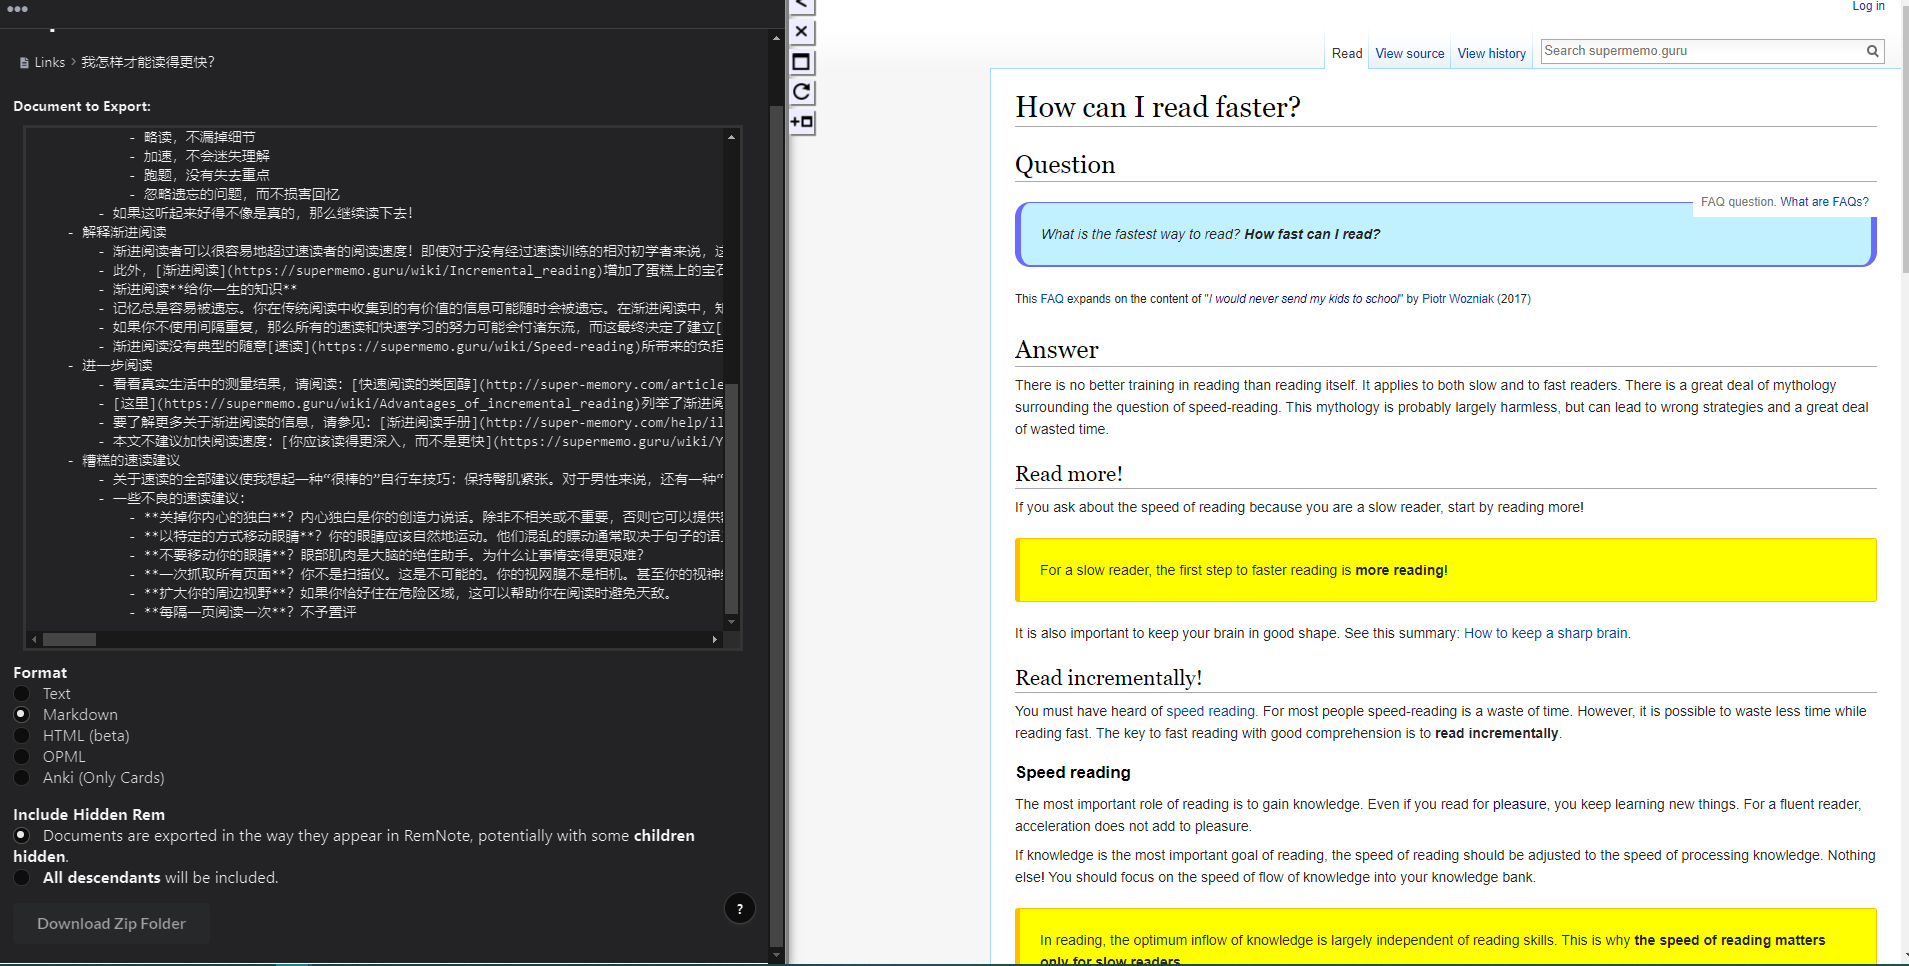This screenshot has height=966, width=1909.
Task: Click the "糟糕的速读建议" line in export preview
Action: tap(131, 461)
